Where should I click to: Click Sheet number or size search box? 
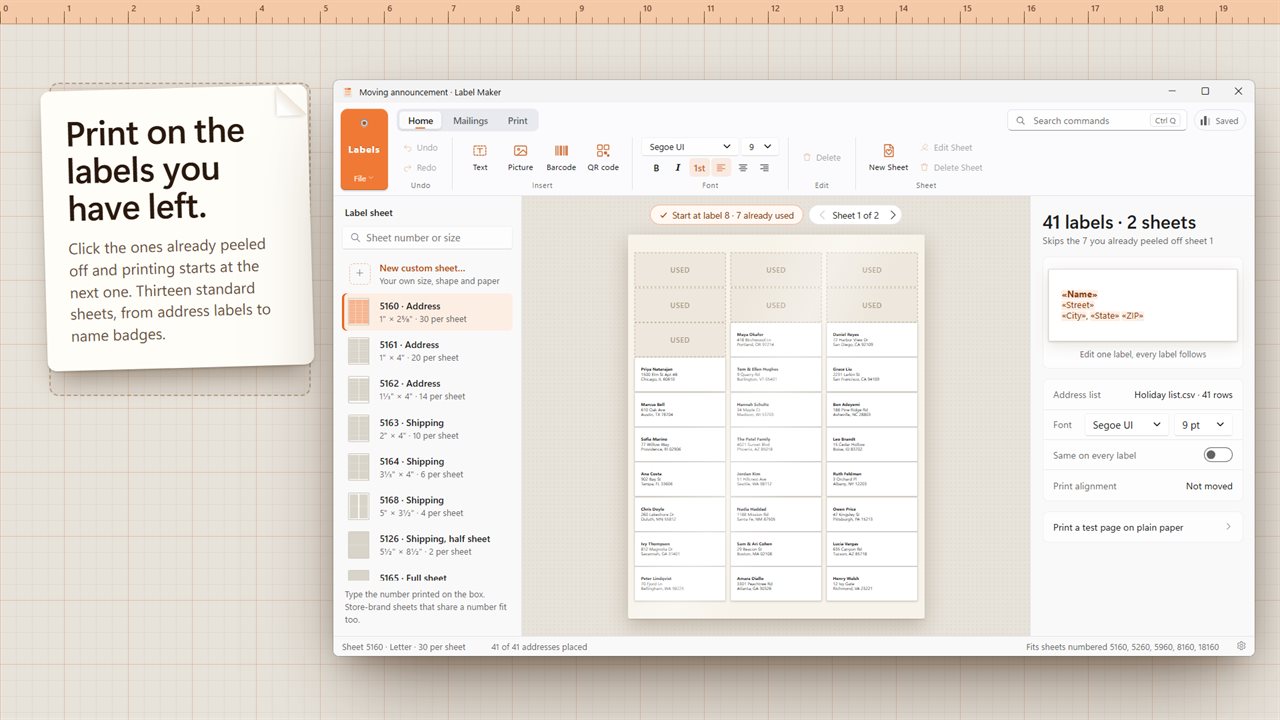[427, 238]
